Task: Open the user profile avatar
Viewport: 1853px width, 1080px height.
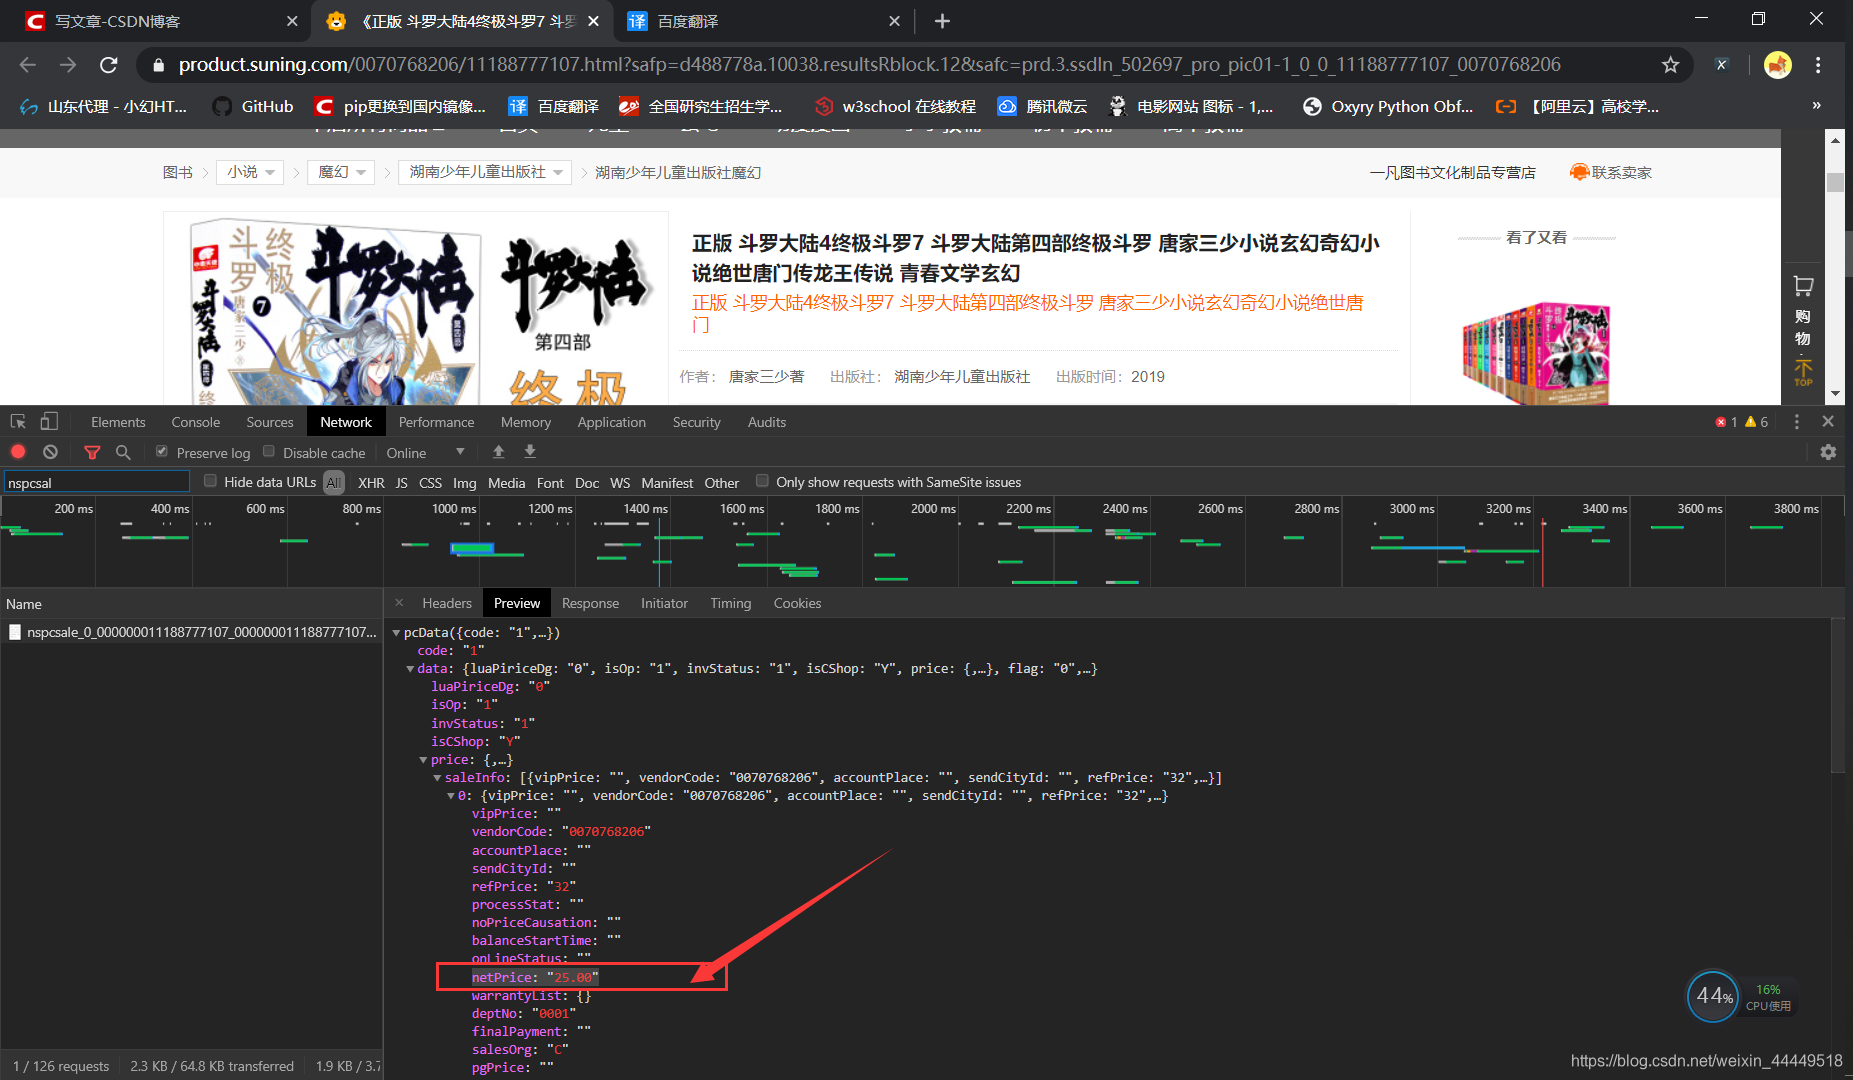Action: 1778,65
